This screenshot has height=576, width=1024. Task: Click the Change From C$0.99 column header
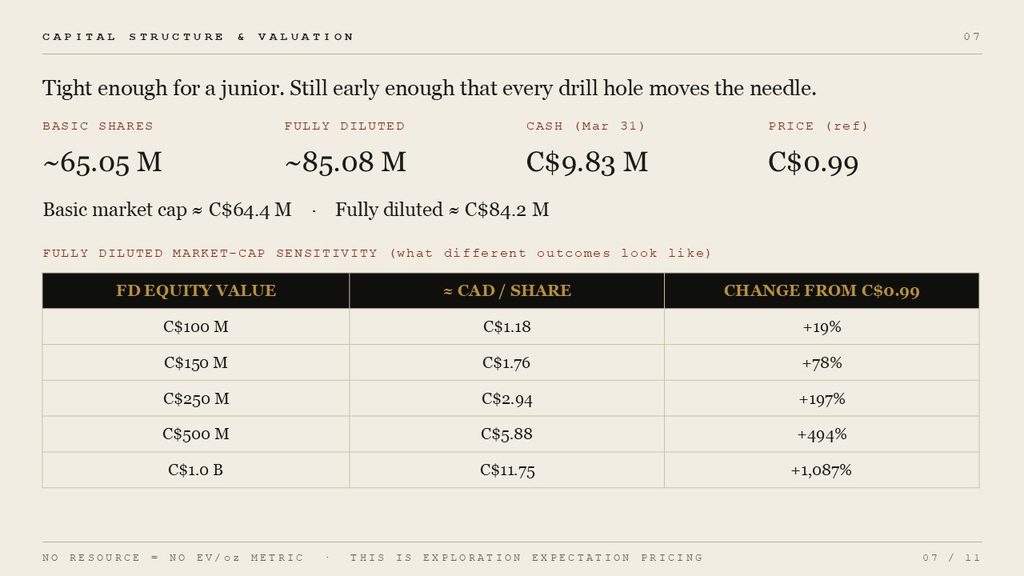(822, 291)
